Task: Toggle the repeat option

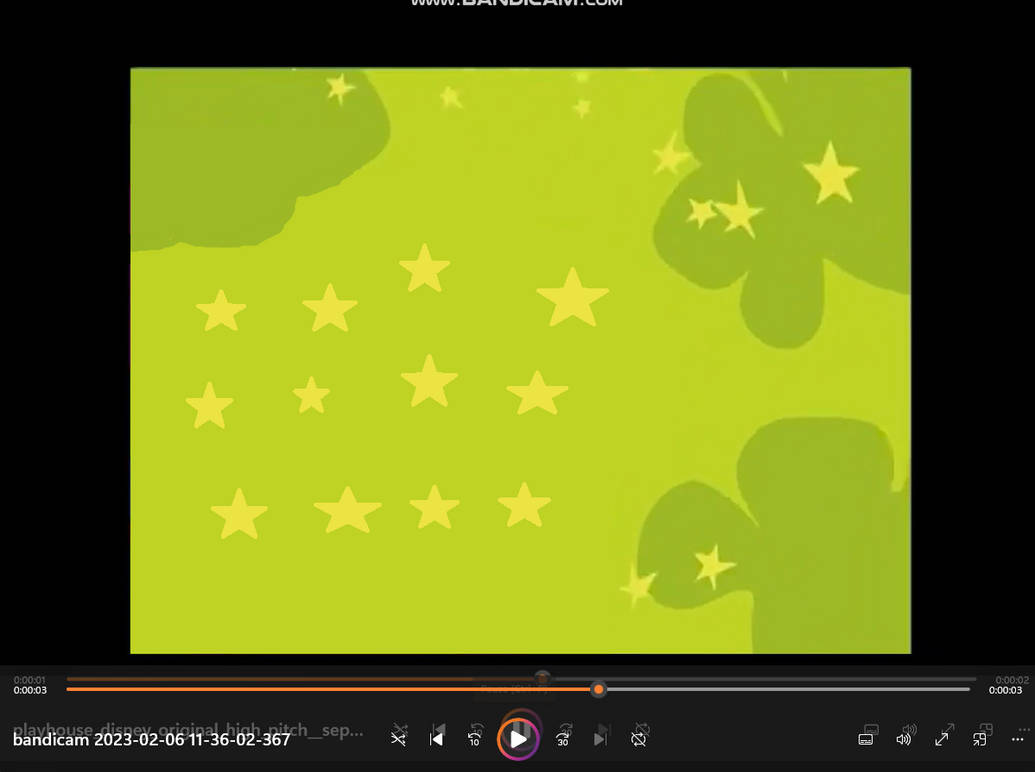Action: pos(638,739)
